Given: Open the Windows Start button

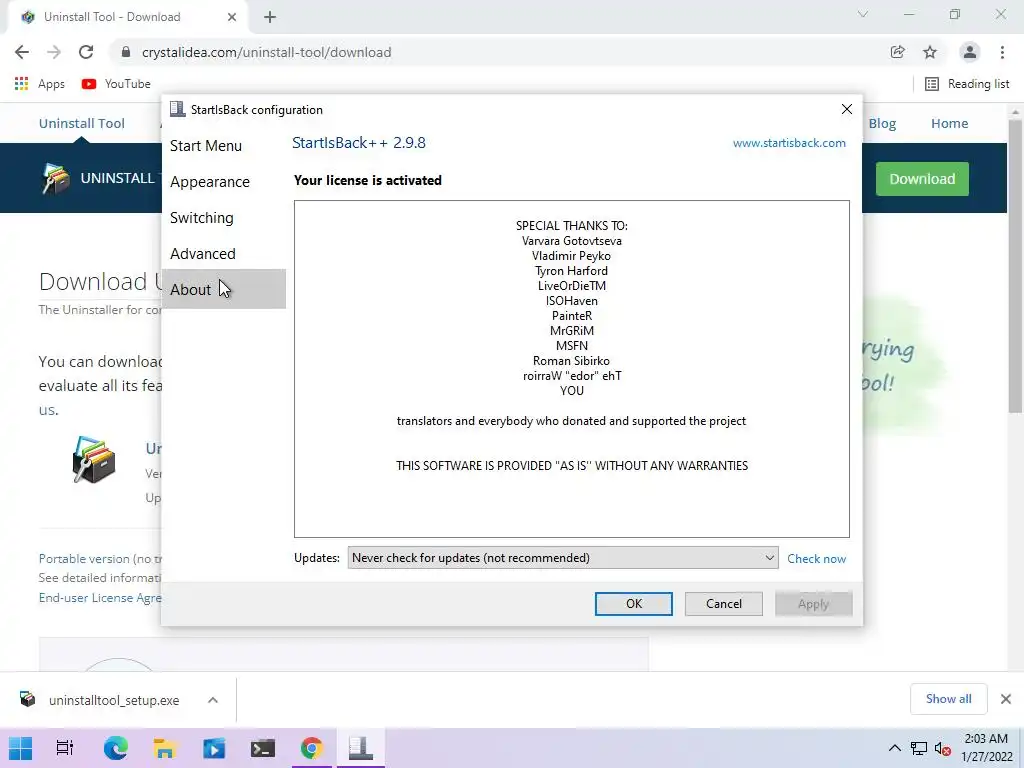Looking at the screenshot, I should pos(20,748).
